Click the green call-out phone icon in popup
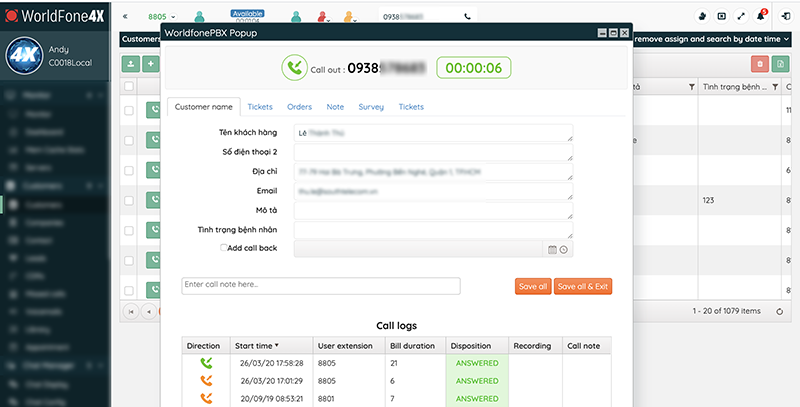 294,67
